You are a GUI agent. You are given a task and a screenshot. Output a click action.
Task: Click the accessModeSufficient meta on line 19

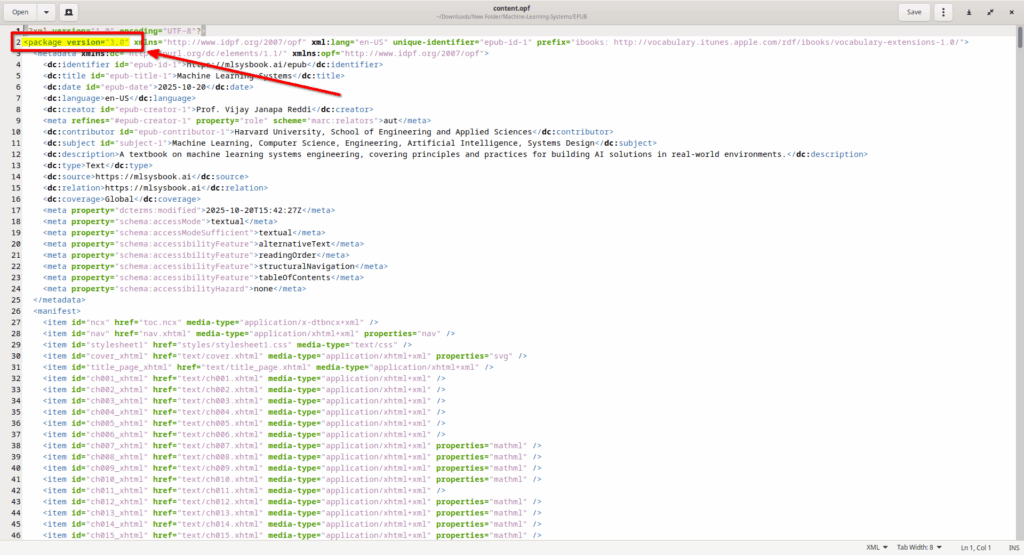[184, 232]
